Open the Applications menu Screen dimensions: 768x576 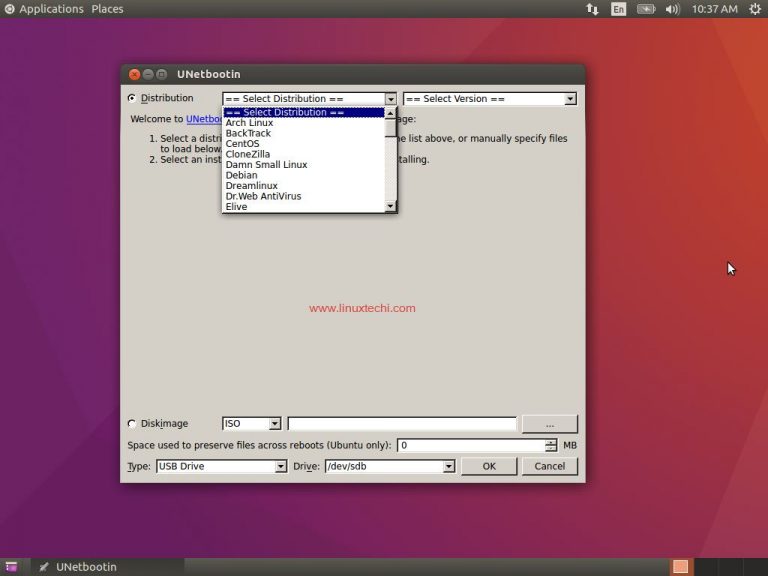pos(51,9)
